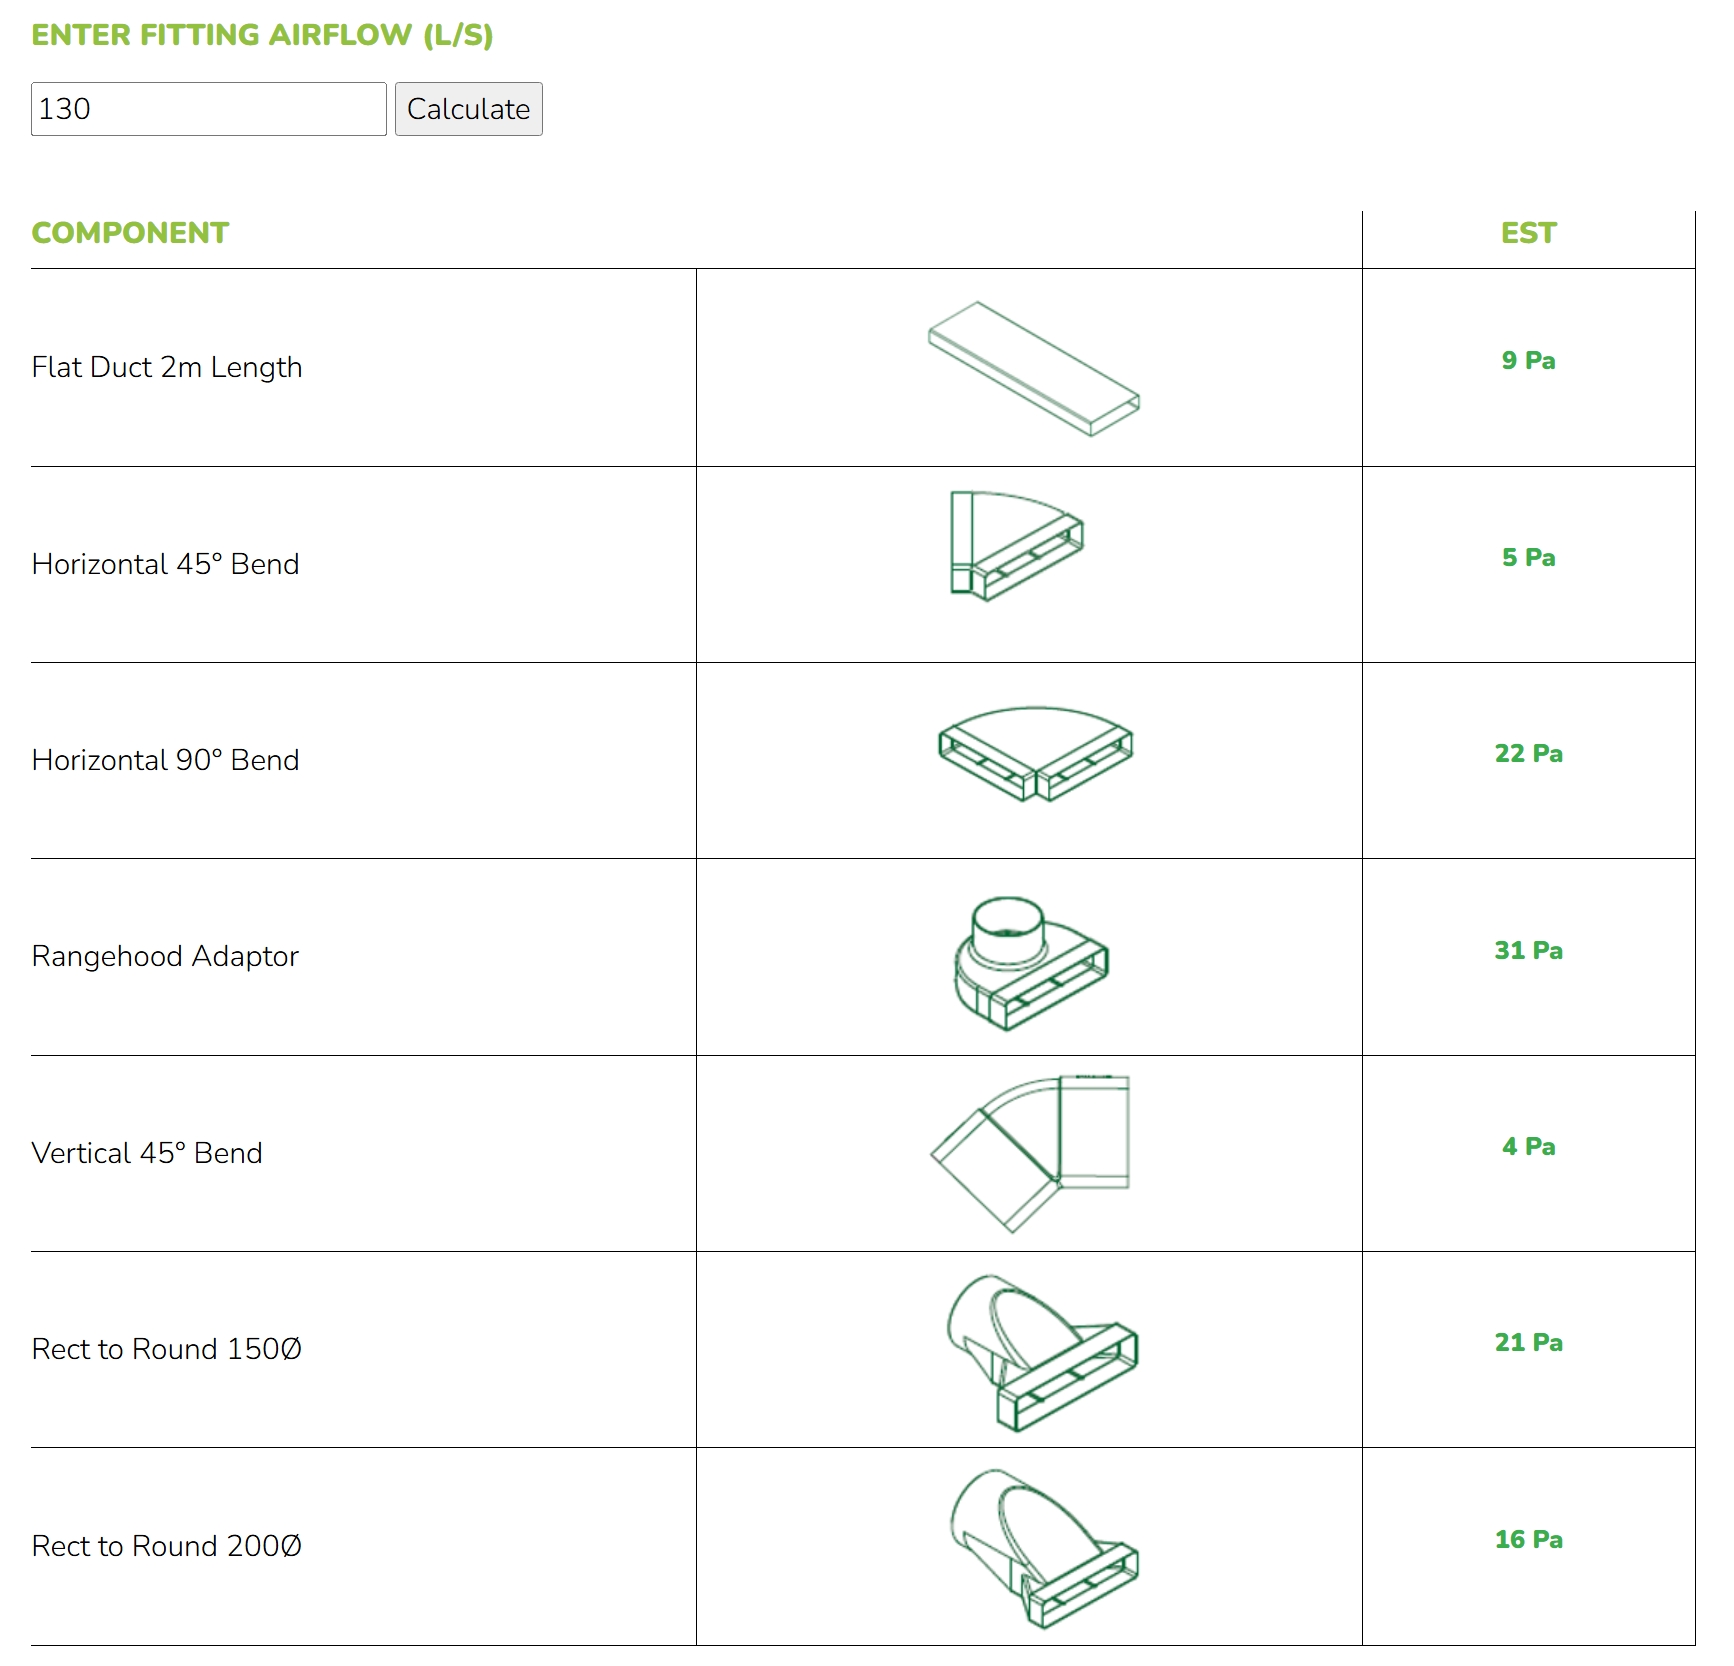Click the EST column header
Viewport: 1734px width, 1666px height.
tap(1528, 233)
